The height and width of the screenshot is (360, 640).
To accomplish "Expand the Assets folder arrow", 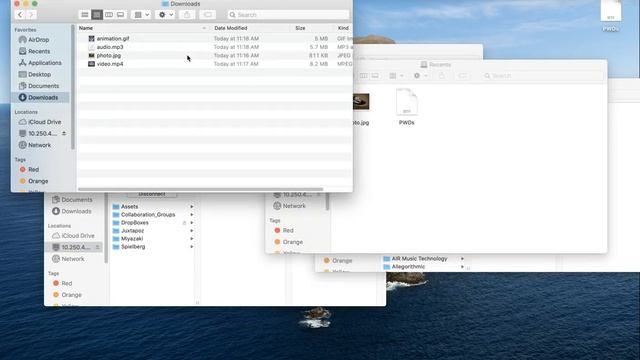I will click(191, 207).
